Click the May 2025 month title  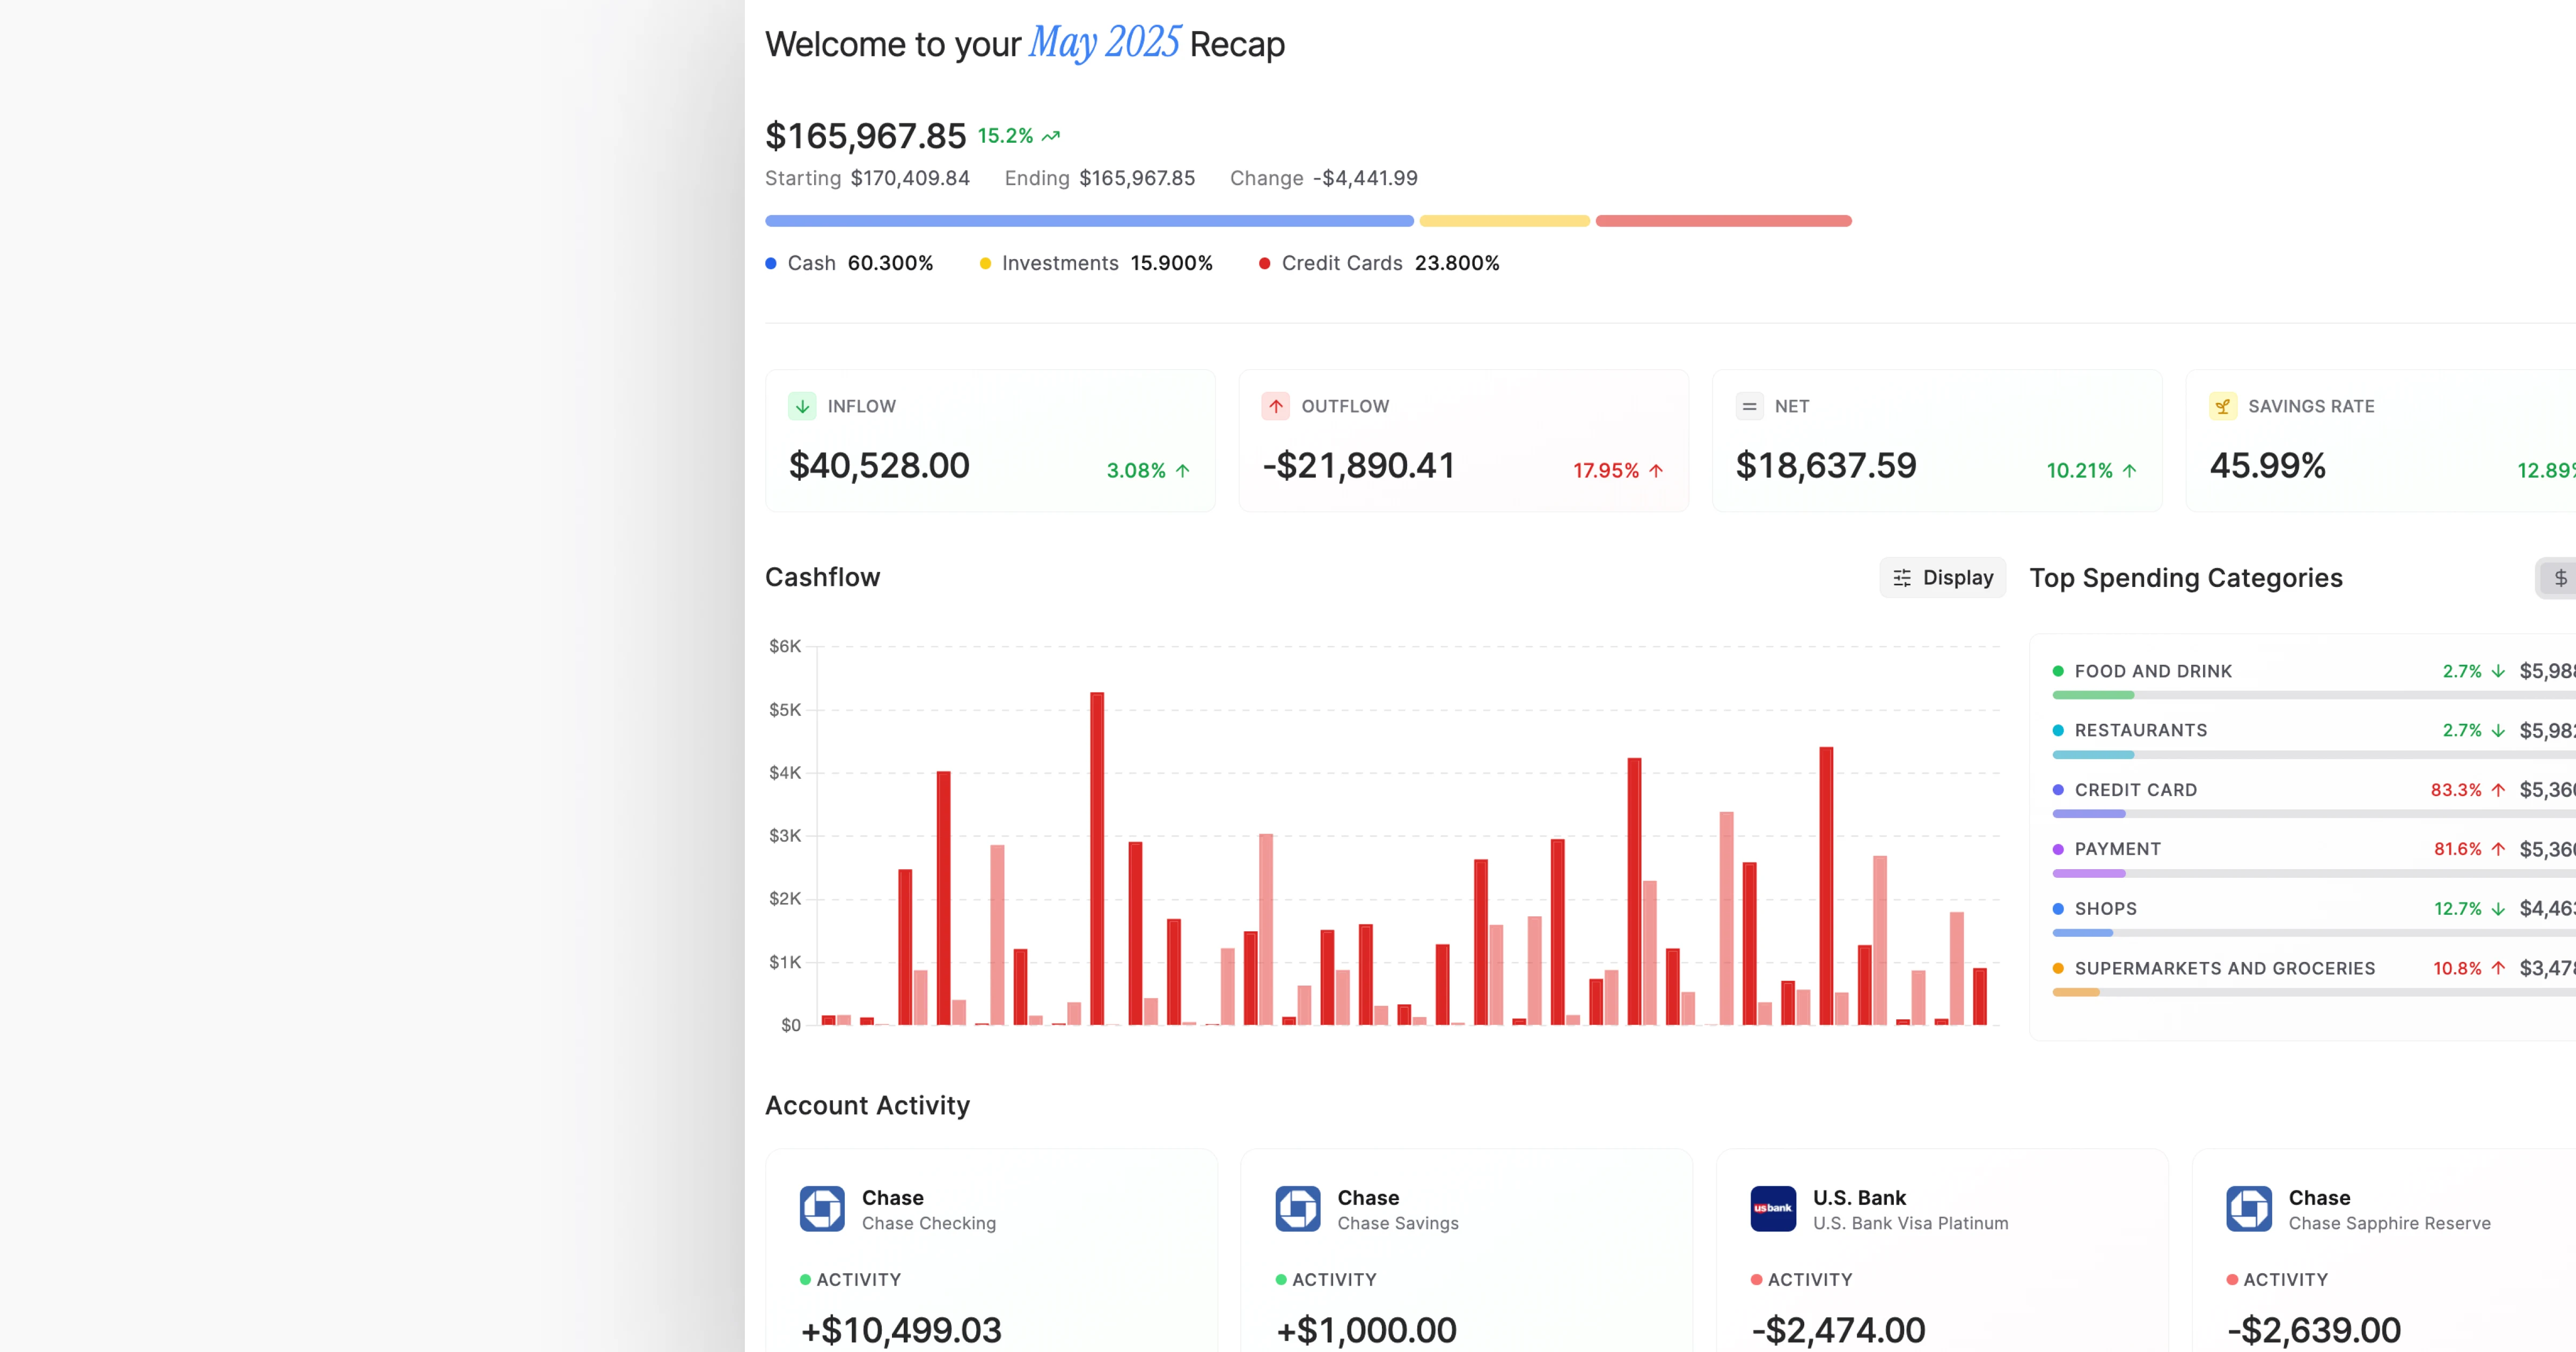pos(1104,43)
